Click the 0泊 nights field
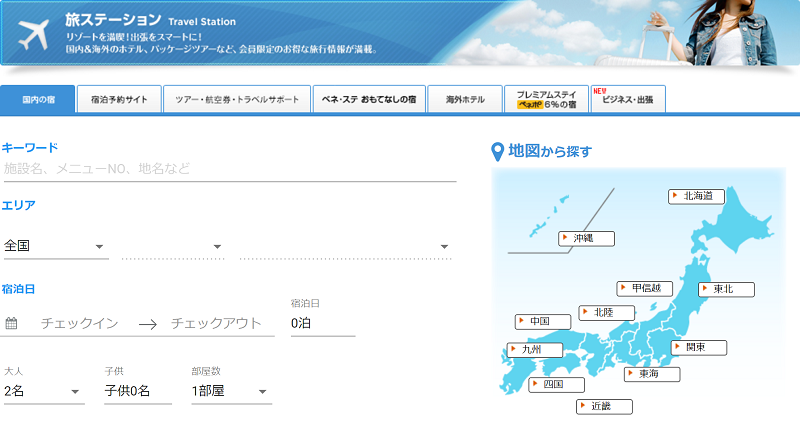Viewport: 800px width, 425px height. point(322,323)
